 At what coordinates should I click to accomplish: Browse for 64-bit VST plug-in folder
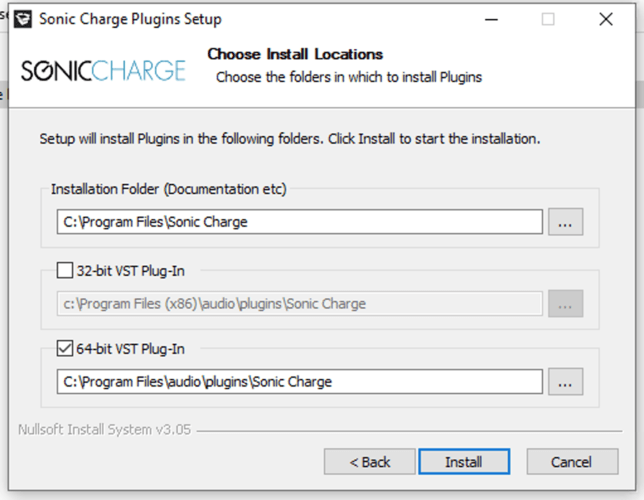point(566,382)
